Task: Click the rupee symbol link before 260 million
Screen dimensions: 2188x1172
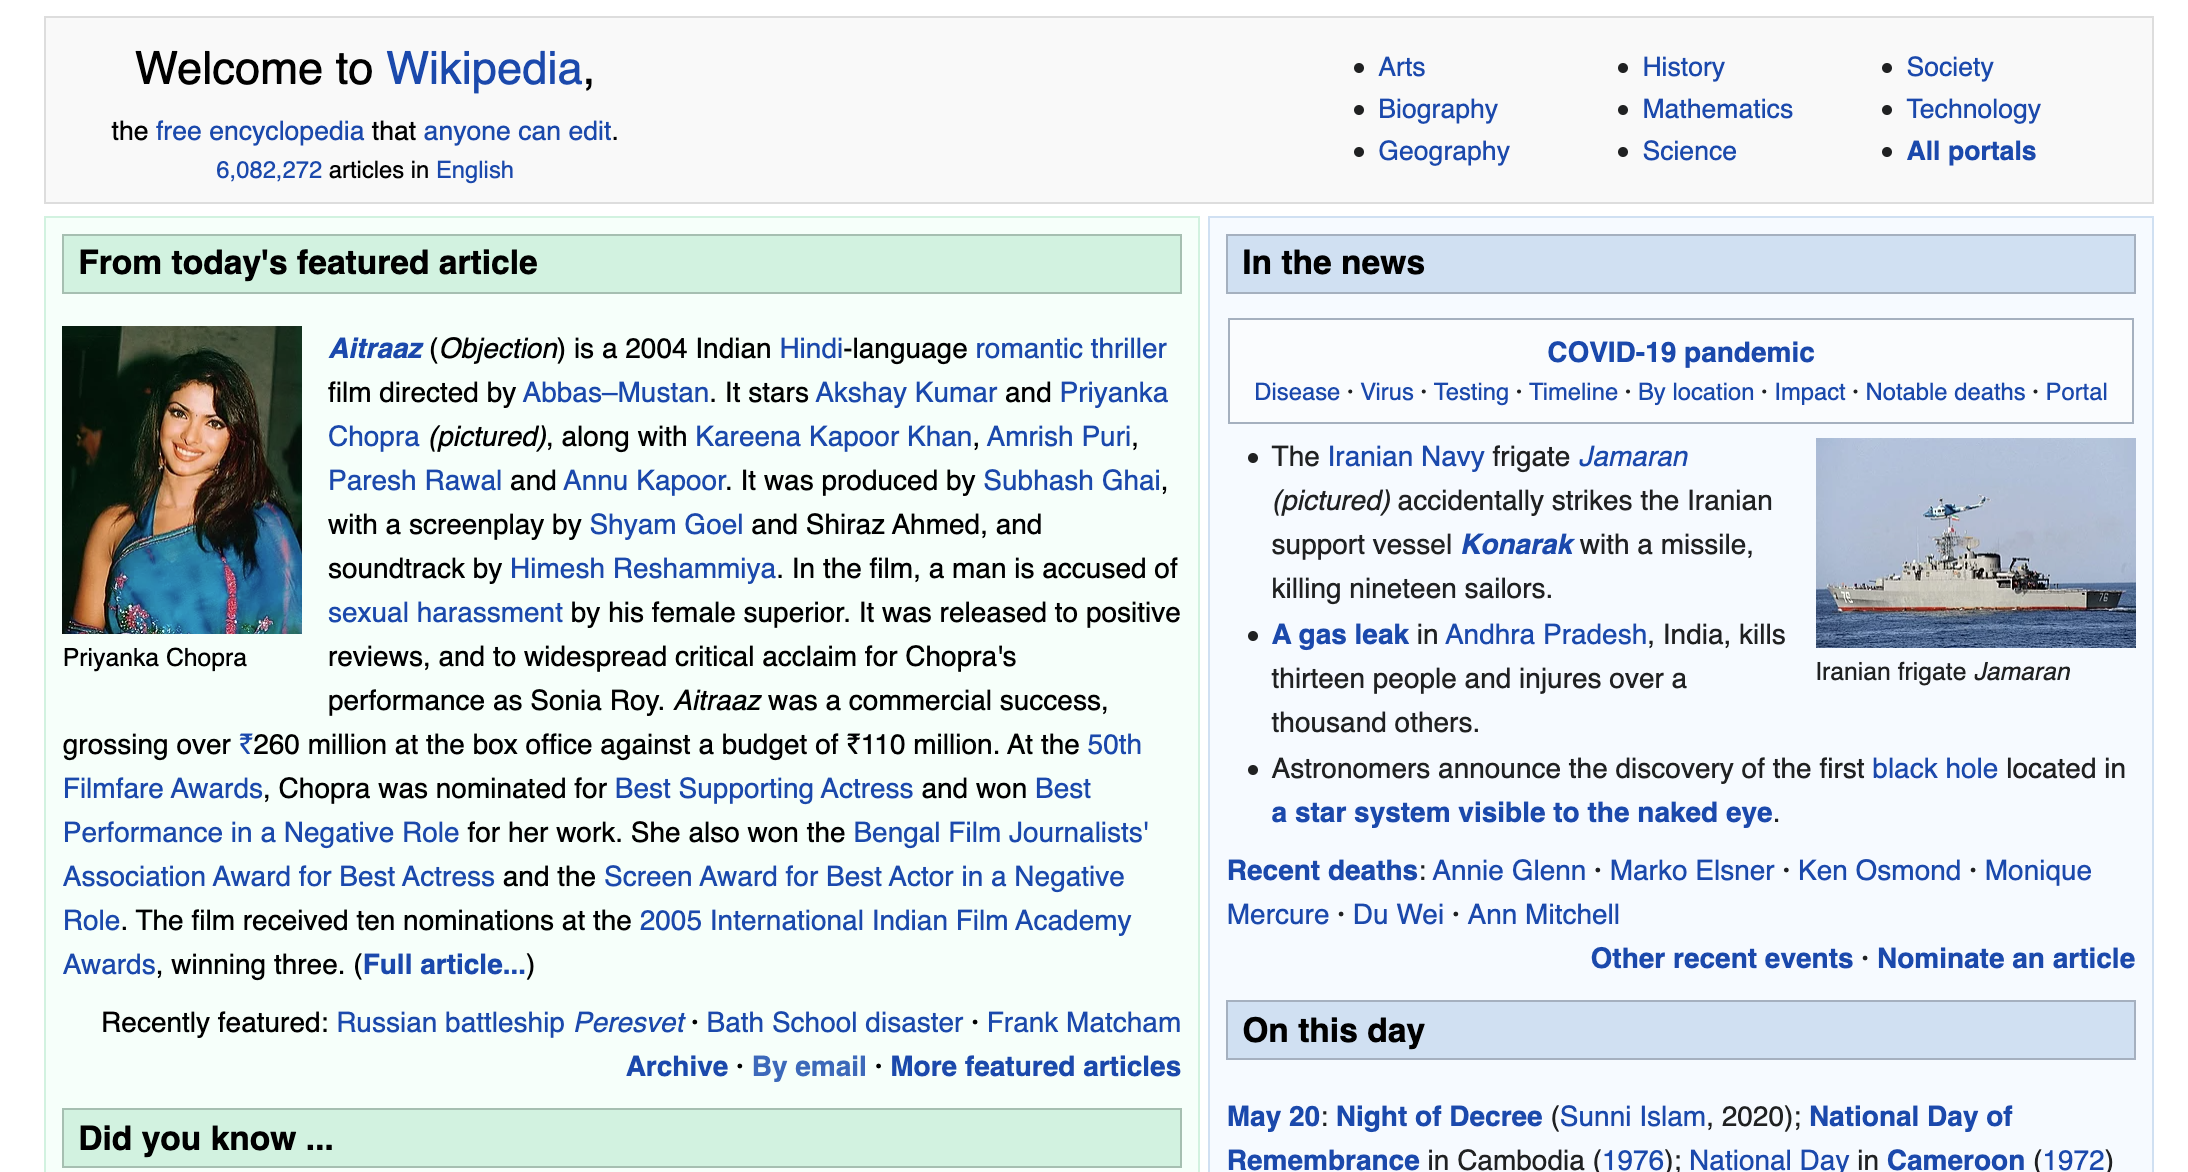Action: tap(246, 745)
